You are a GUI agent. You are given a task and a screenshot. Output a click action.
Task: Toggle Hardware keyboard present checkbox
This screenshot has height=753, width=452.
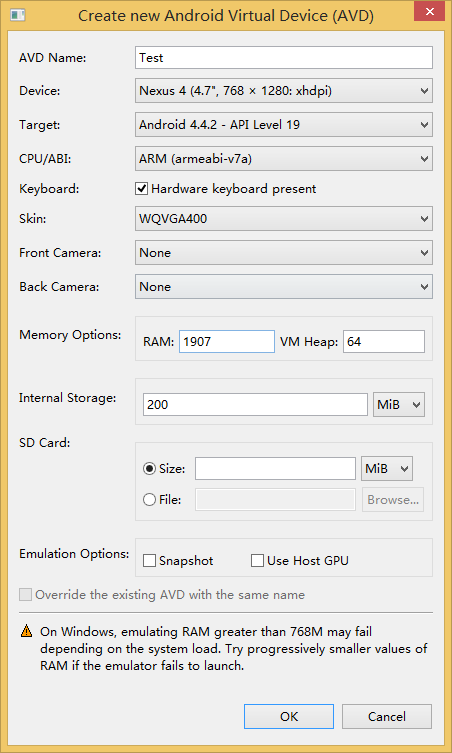[141, 189]
